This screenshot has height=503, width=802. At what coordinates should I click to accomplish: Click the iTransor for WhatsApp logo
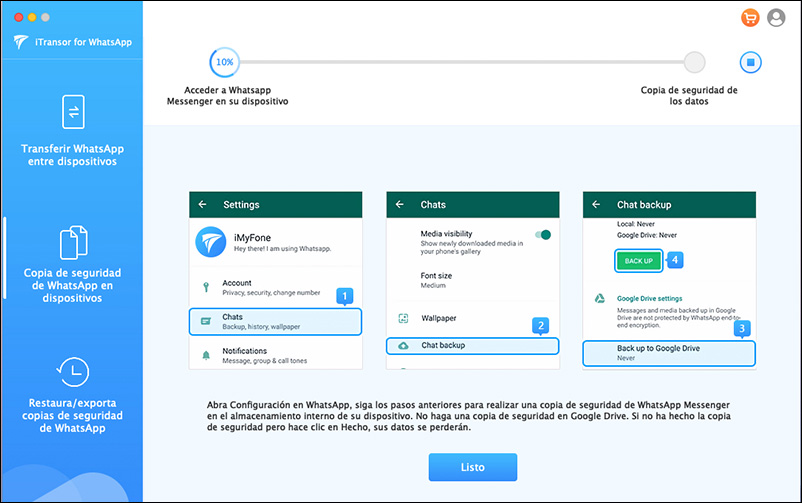tap(21, 41)
